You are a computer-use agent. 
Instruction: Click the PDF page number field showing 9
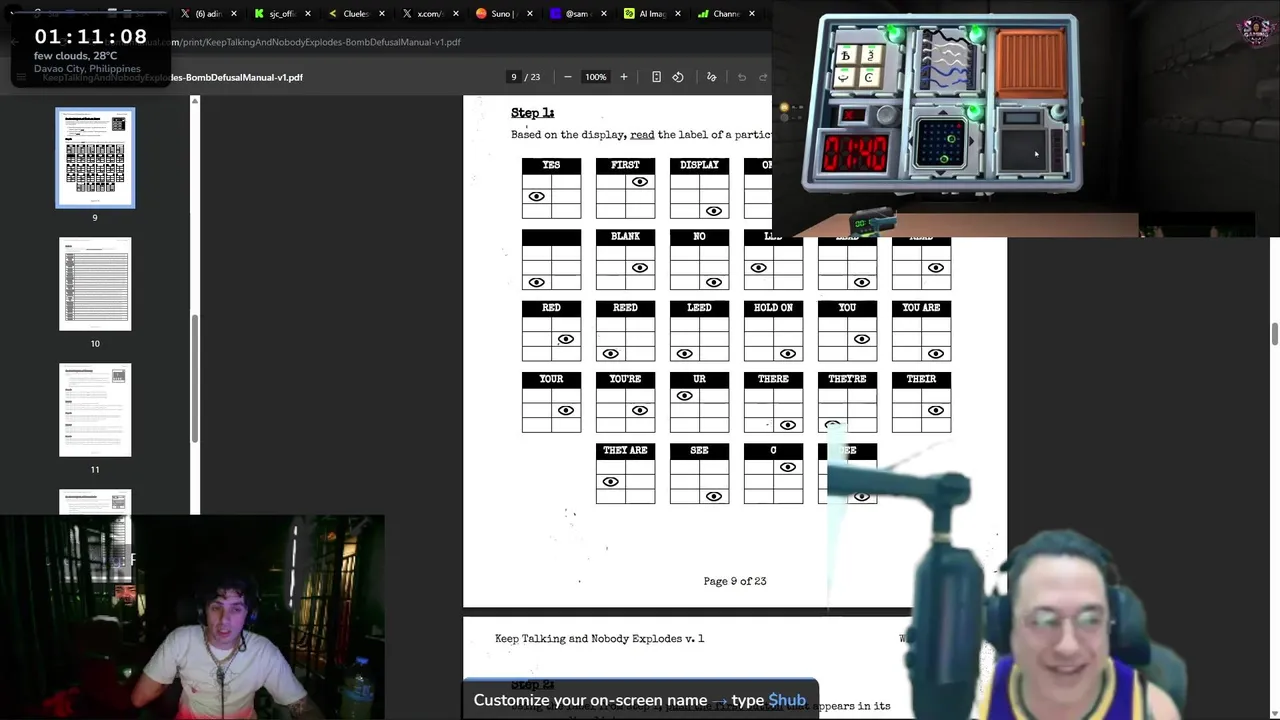[x=514, y=77]
